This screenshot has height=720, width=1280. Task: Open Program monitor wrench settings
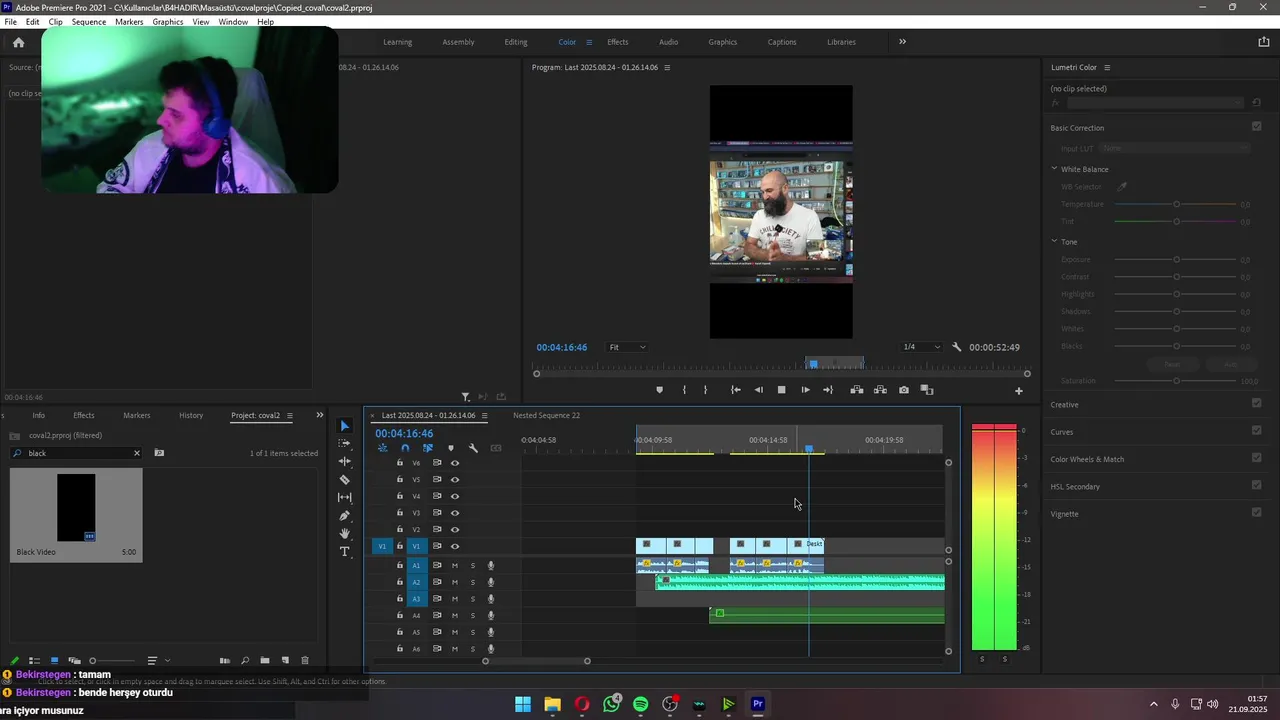tap(956, 347)
